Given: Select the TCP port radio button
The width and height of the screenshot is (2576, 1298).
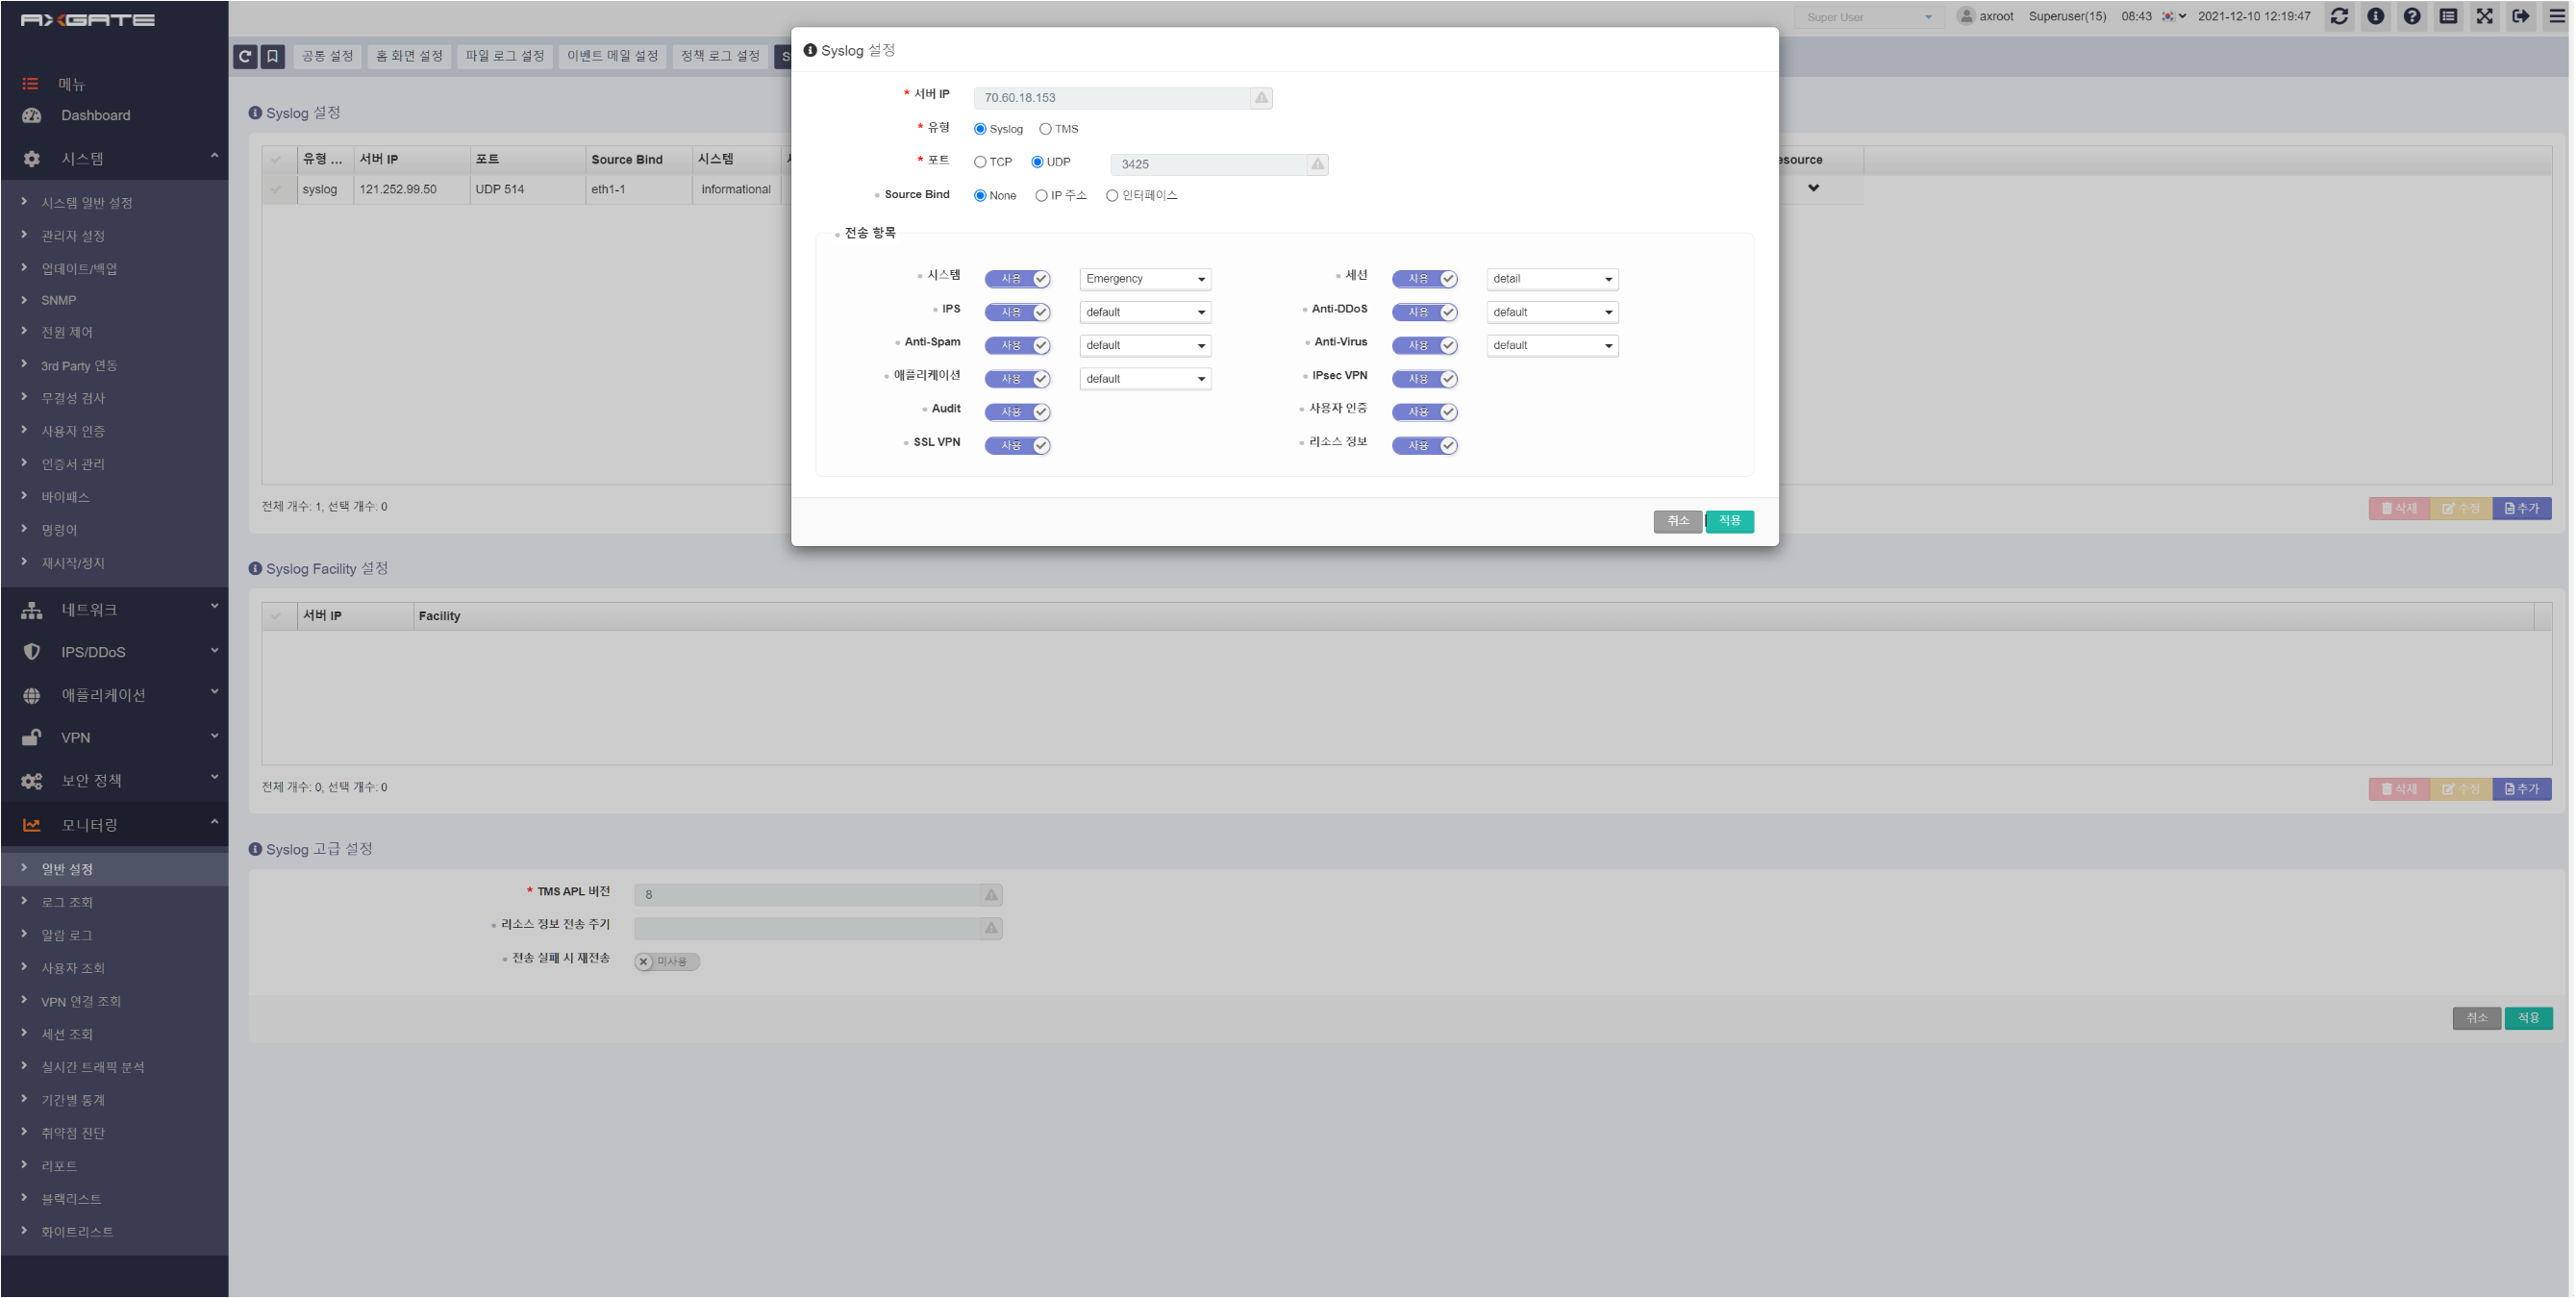Looking at the screenshot, I should tap(980, 162).
